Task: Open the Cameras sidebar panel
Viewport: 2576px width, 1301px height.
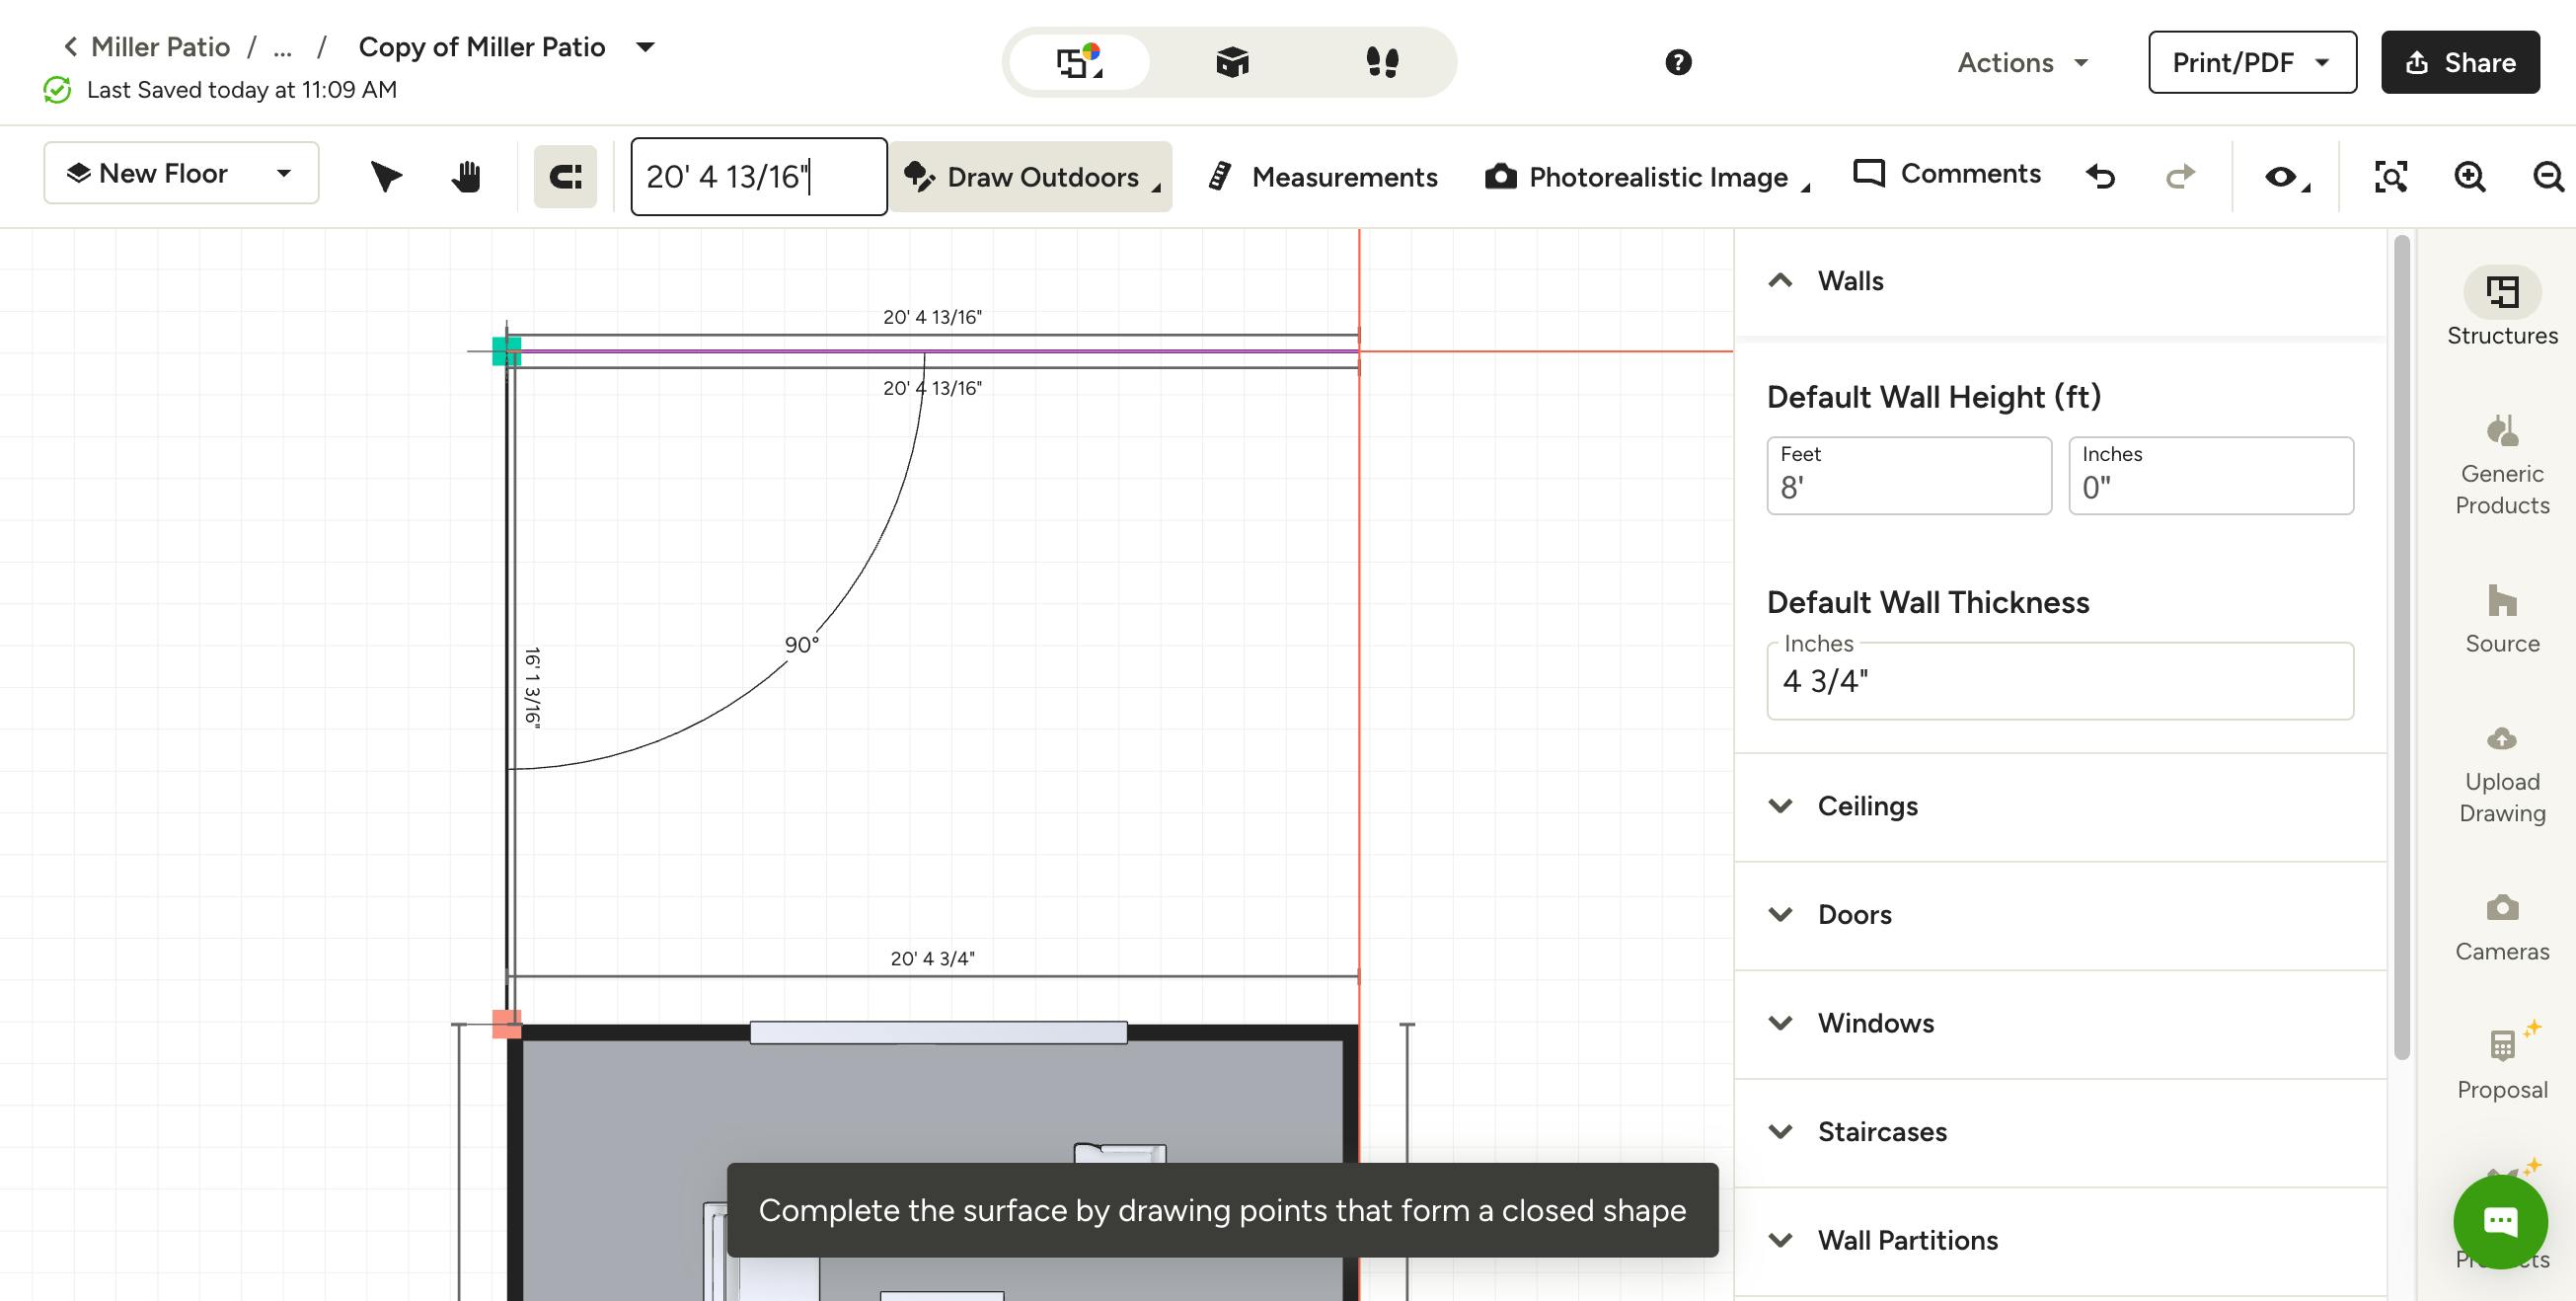Action: (x=2502, y=928)
